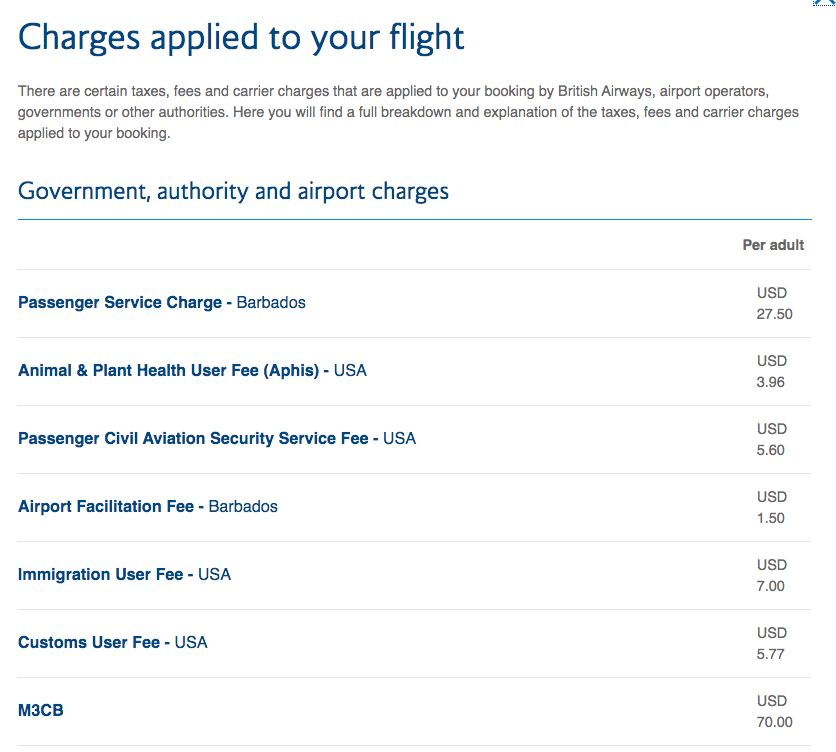Viewport: 836px width, 752px height.
Task: Select the 'Immigration User Fee' label
Action: tap(100, 574)
